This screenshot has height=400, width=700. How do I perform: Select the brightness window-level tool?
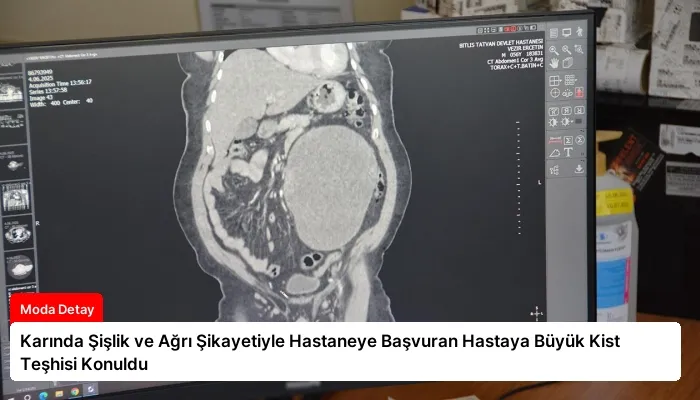click(554, 122)
